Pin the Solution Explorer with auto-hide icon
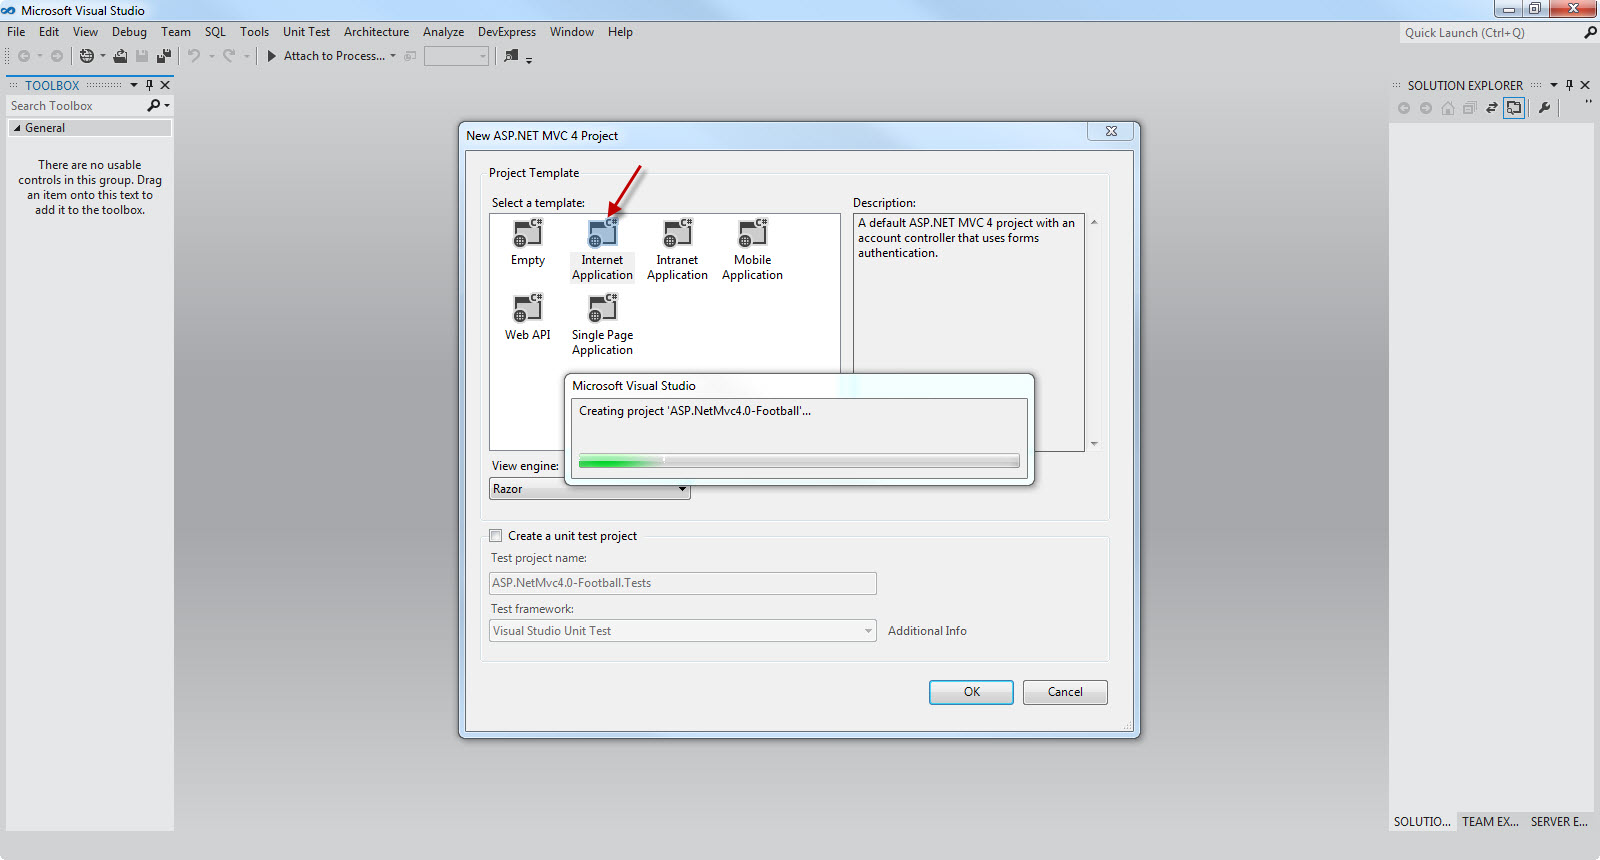This screenshot has height=860, width=1600. click(x=1569, y=85)
